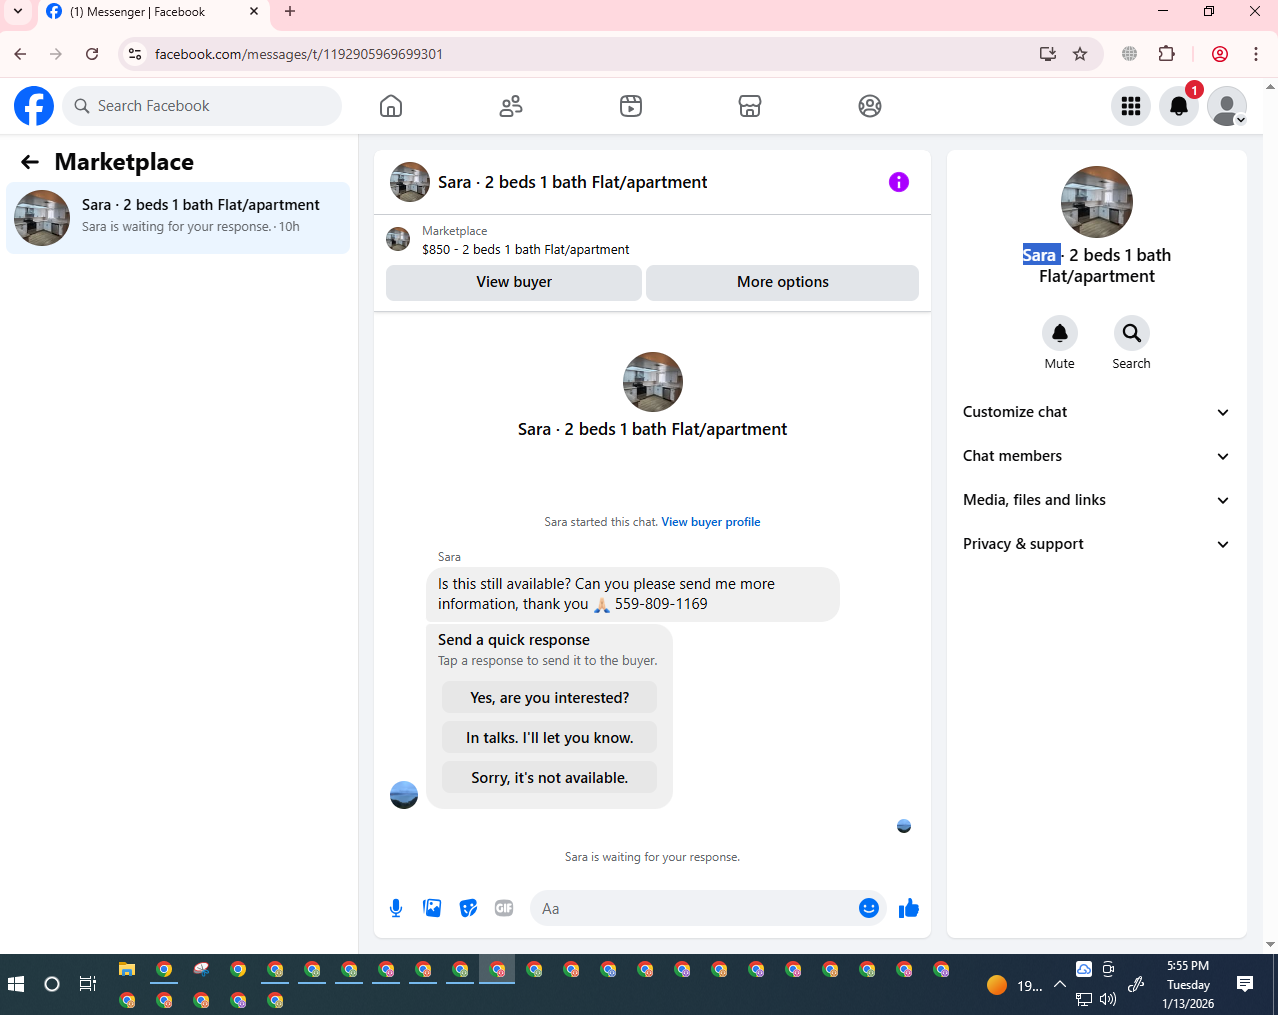
Task: Reply with 'Sorry, it's not available.'
Action: click(x=550, y=778)
